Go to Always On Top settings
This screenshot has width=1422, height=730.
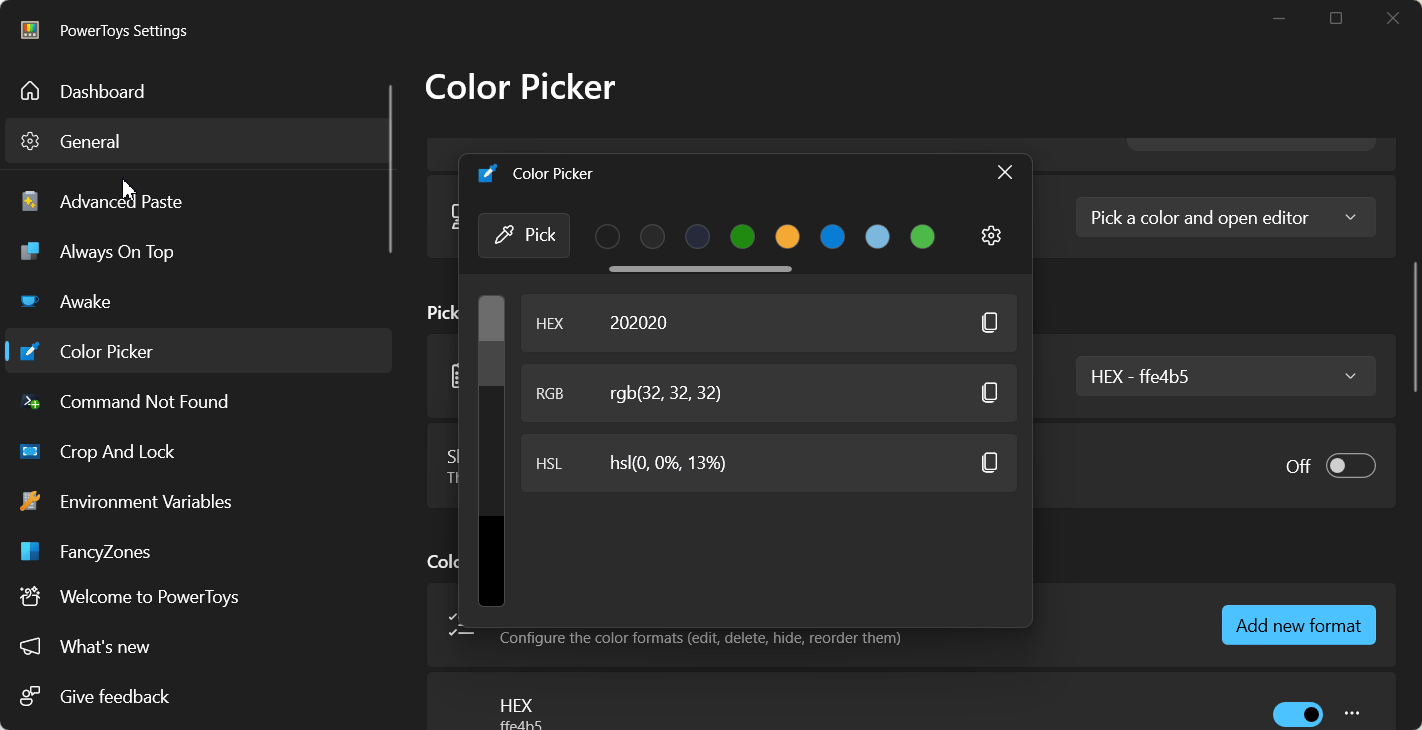pyautogui.click(x=197, y=251)
